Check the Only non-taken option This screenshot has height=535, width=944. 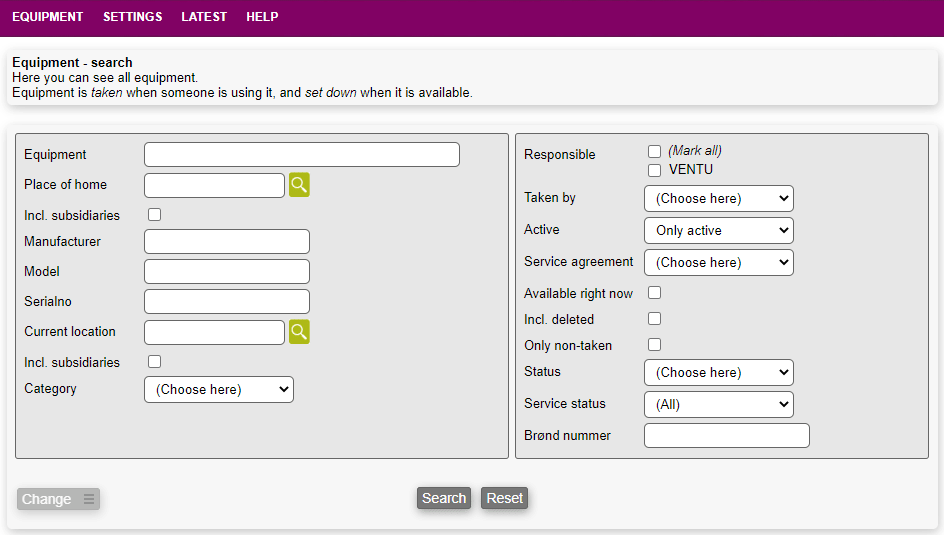pyautogui.click(x=654, y=345)
